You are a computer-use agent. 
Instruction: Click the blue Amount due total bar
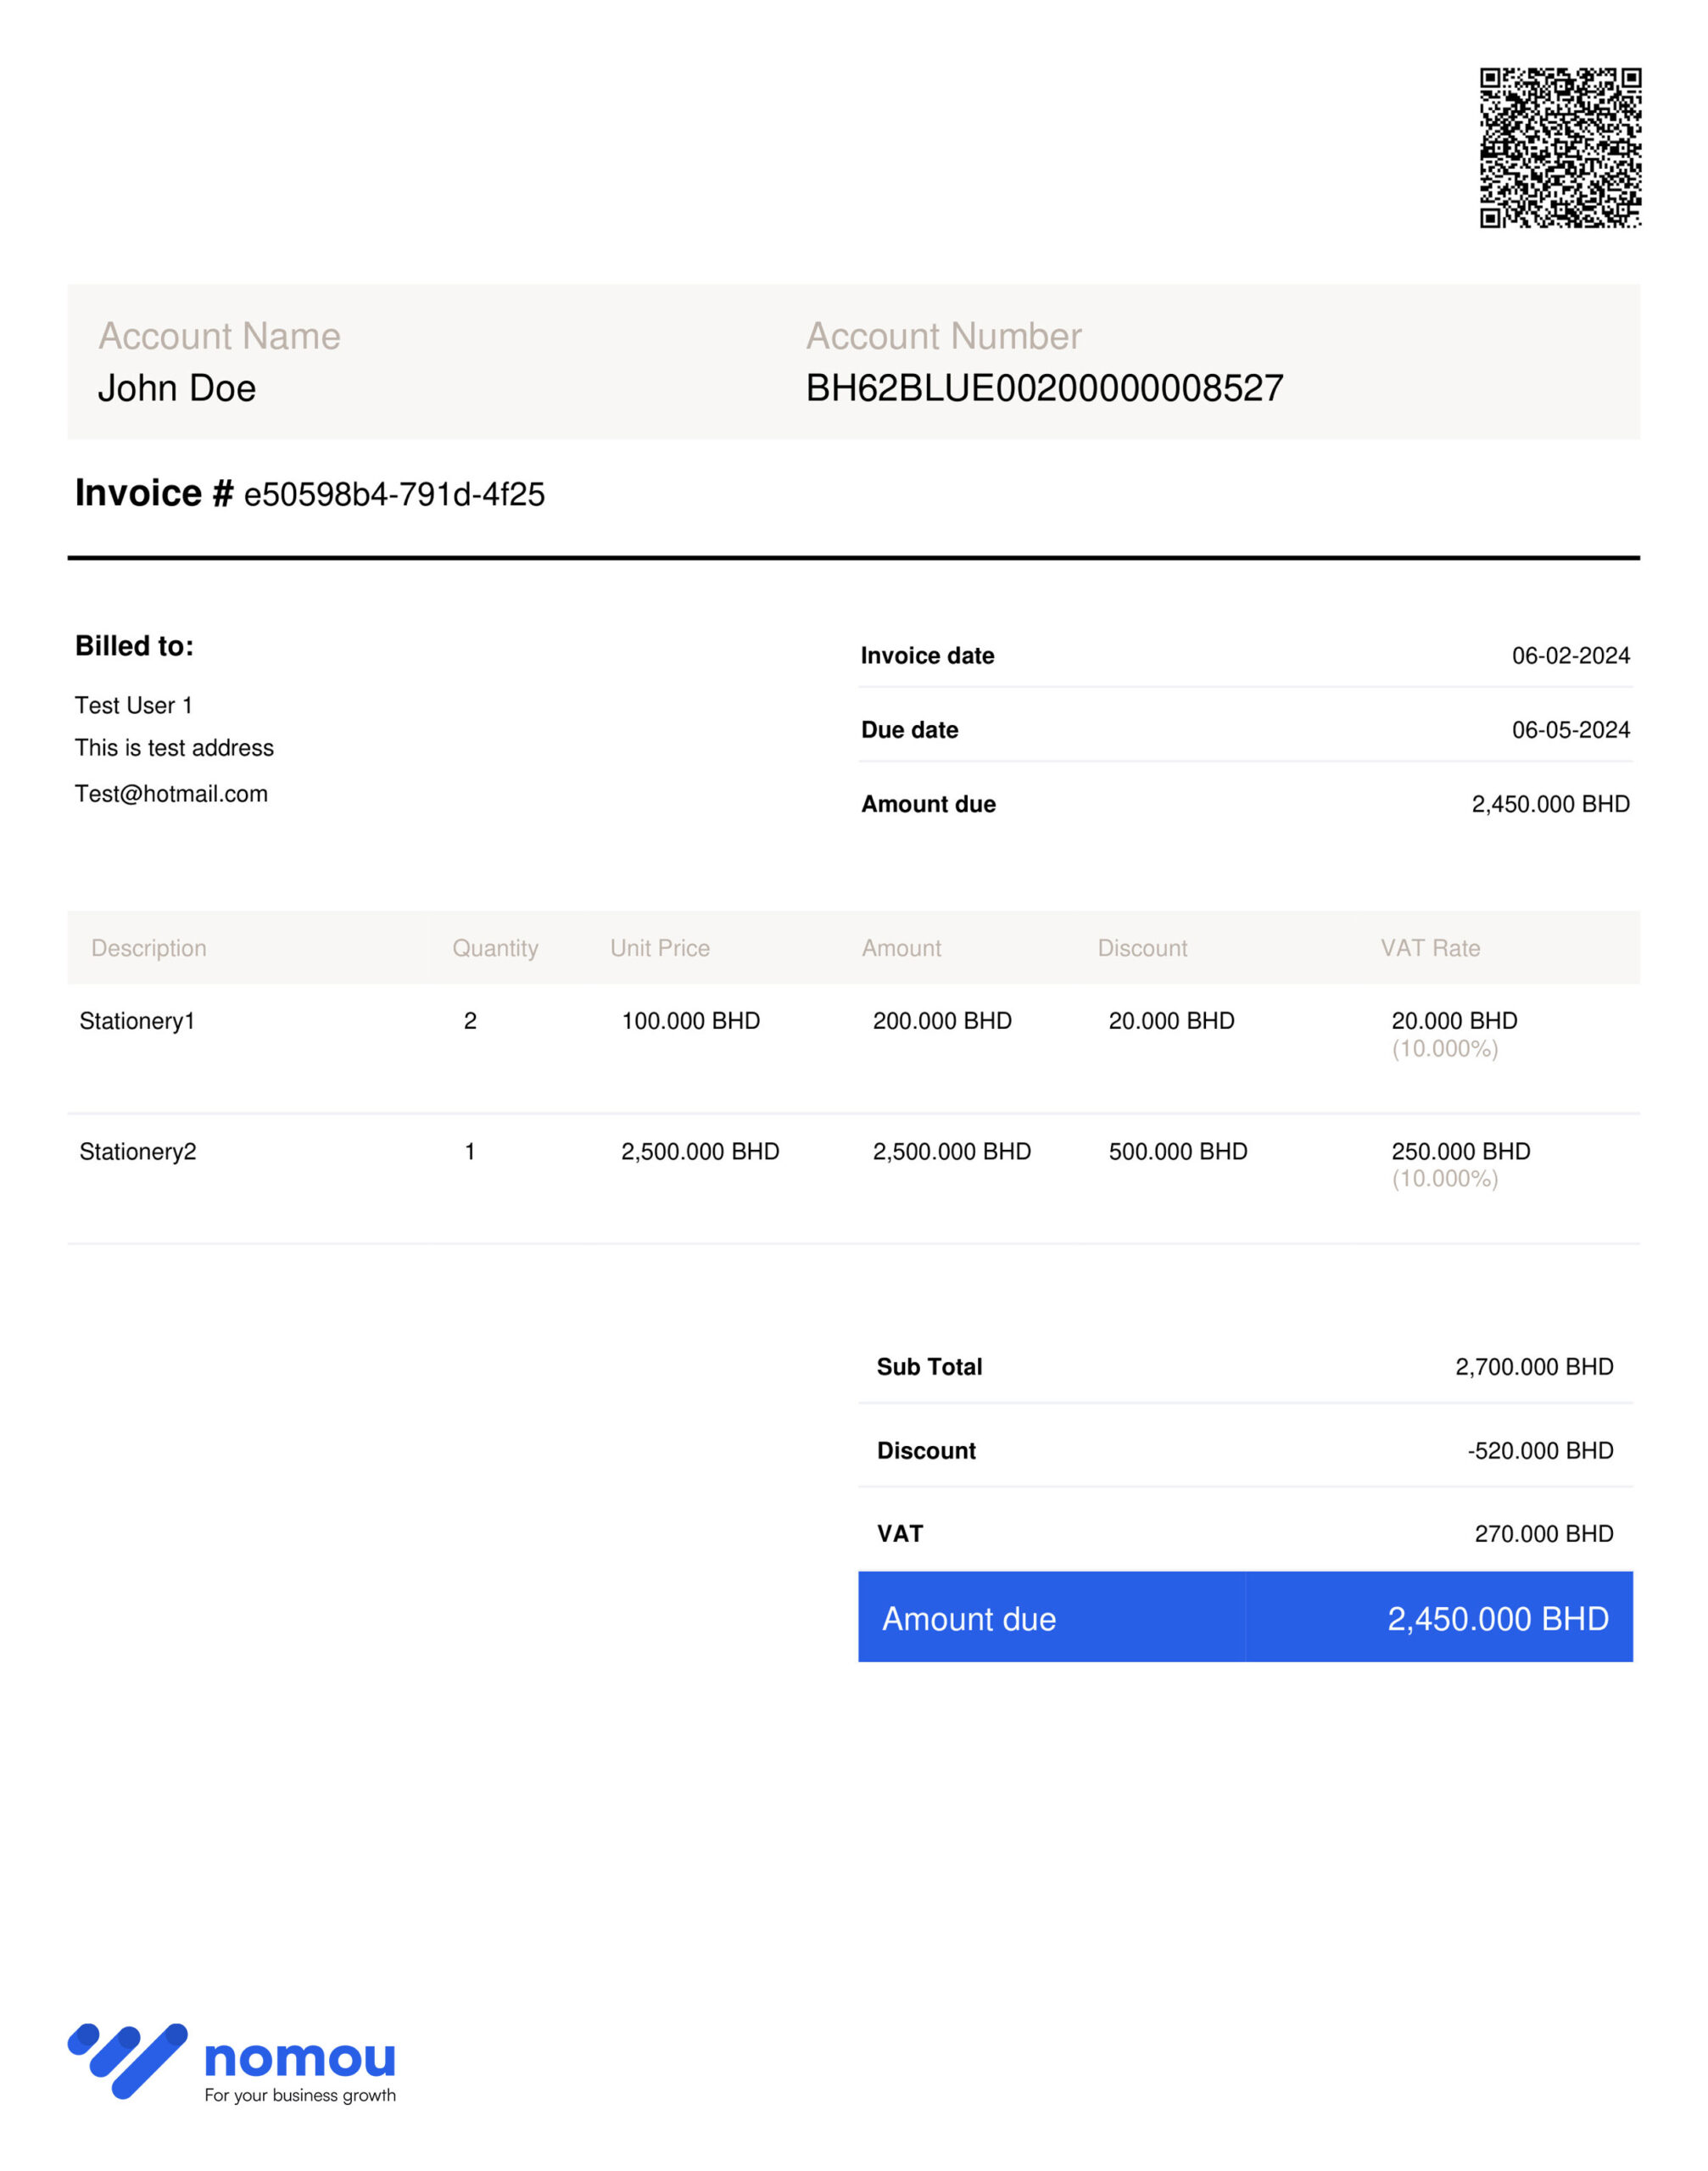[x=1245, y=1618]
